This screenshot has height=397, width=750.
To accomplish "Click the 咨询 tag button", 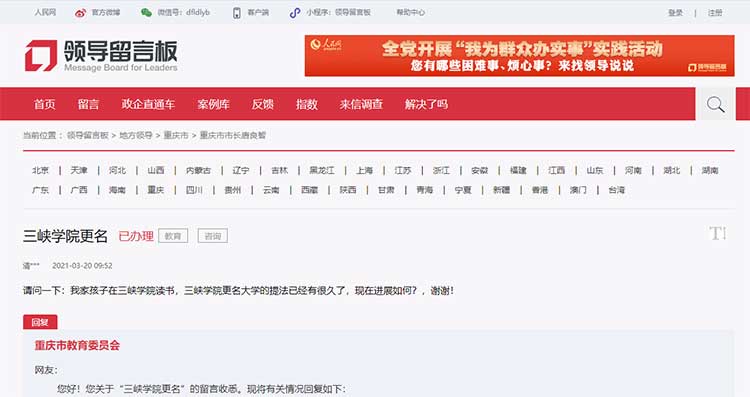I will pos(213,236).
